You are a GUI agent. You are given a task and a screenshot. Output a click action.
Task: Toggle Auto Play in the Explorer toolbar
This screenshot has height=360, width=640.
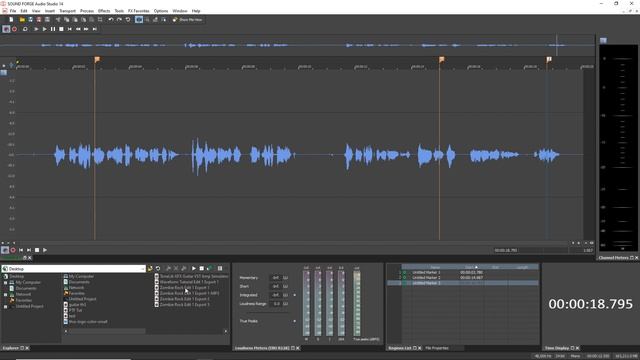[210, 269]
